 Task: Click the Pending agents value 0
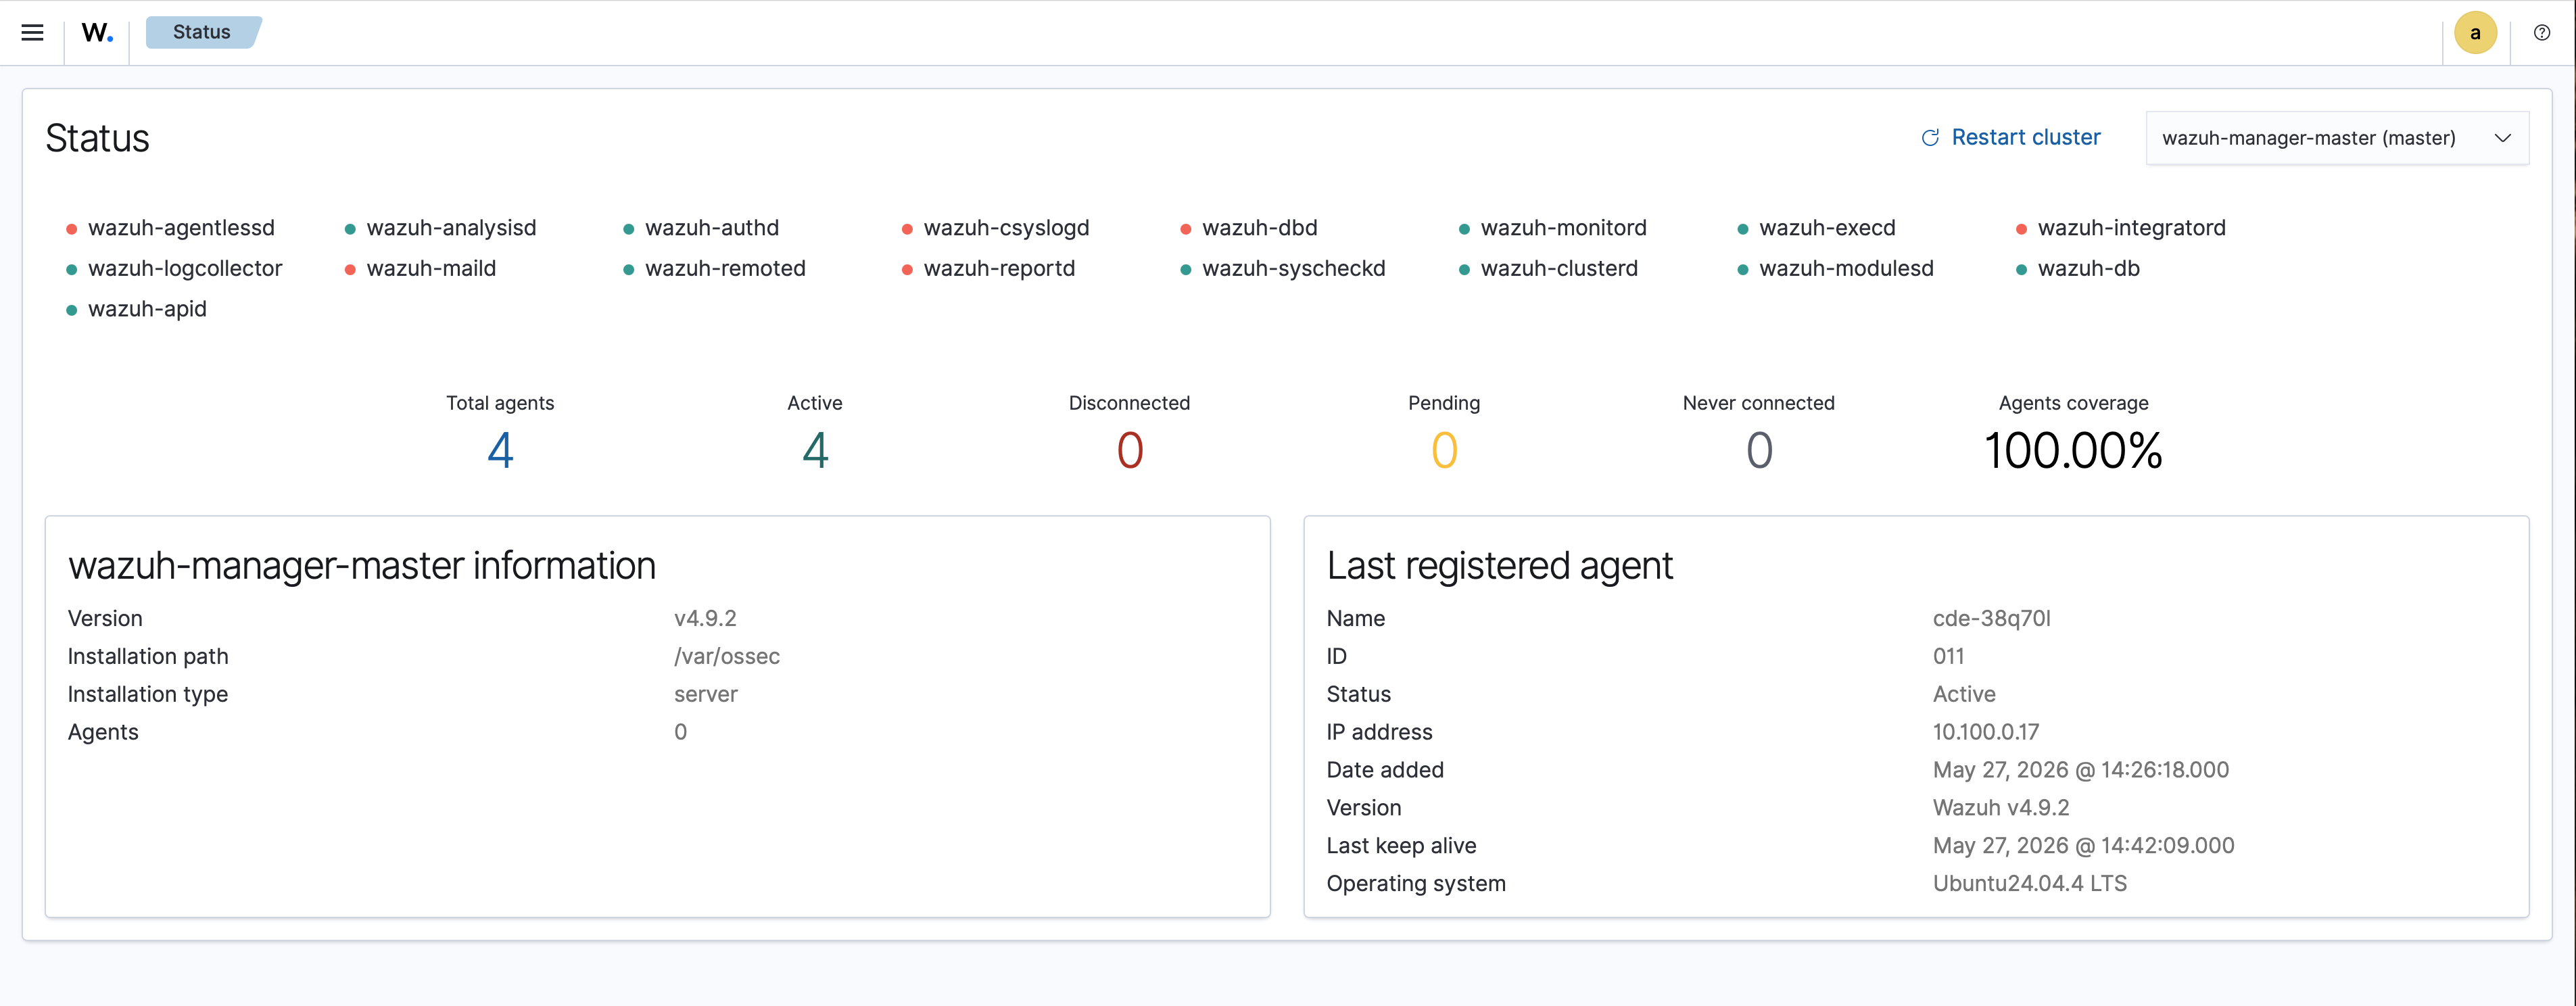[1444, 450]
